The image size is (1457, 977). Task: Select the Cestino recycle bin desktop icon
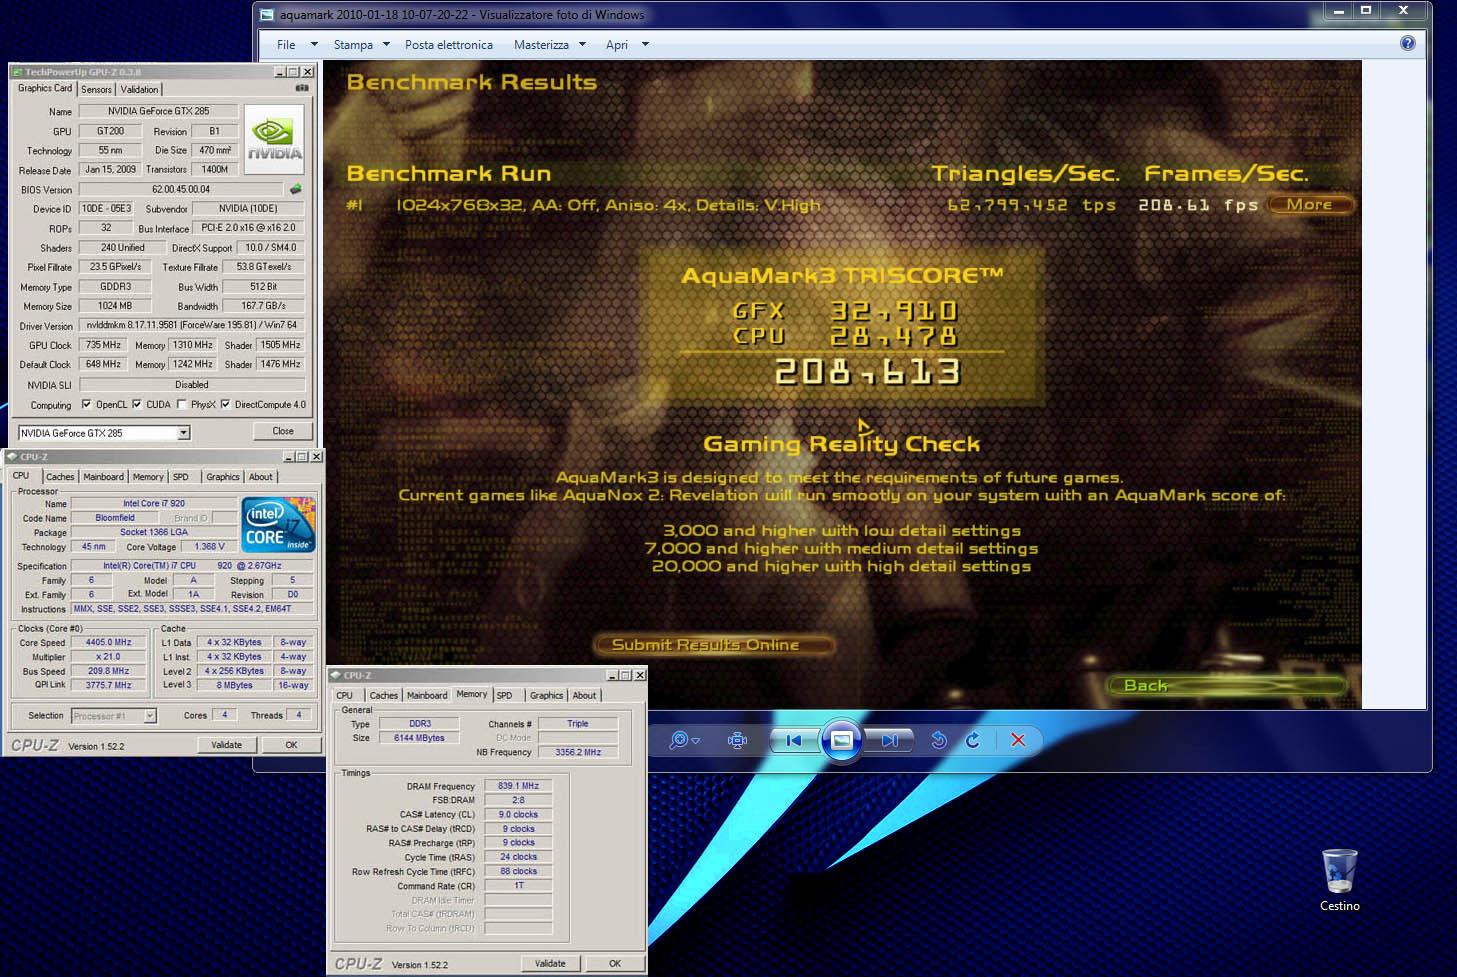tap(1339, 880)
